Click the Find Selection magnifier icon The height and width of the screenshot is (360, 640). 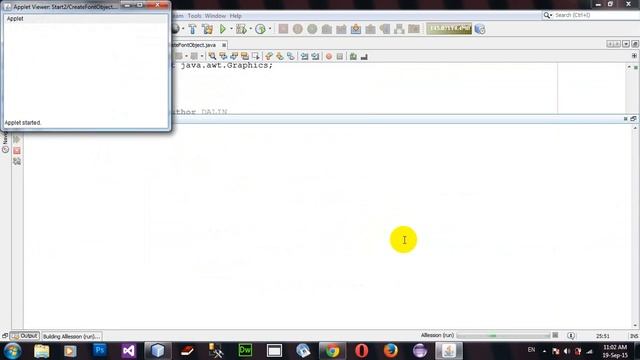212,56
